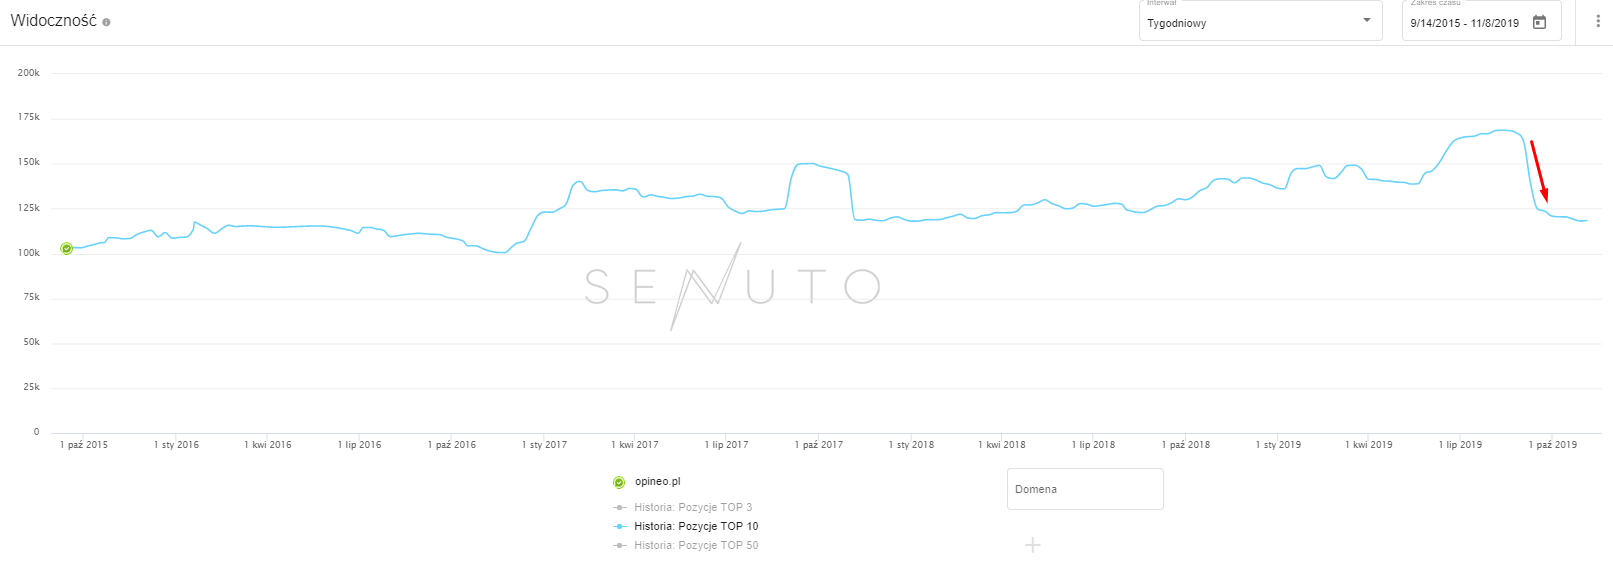Expand the Tygodniowy interval dropdown arrow
Viewport: 1613px width, 561px height.
[1367, 21]
